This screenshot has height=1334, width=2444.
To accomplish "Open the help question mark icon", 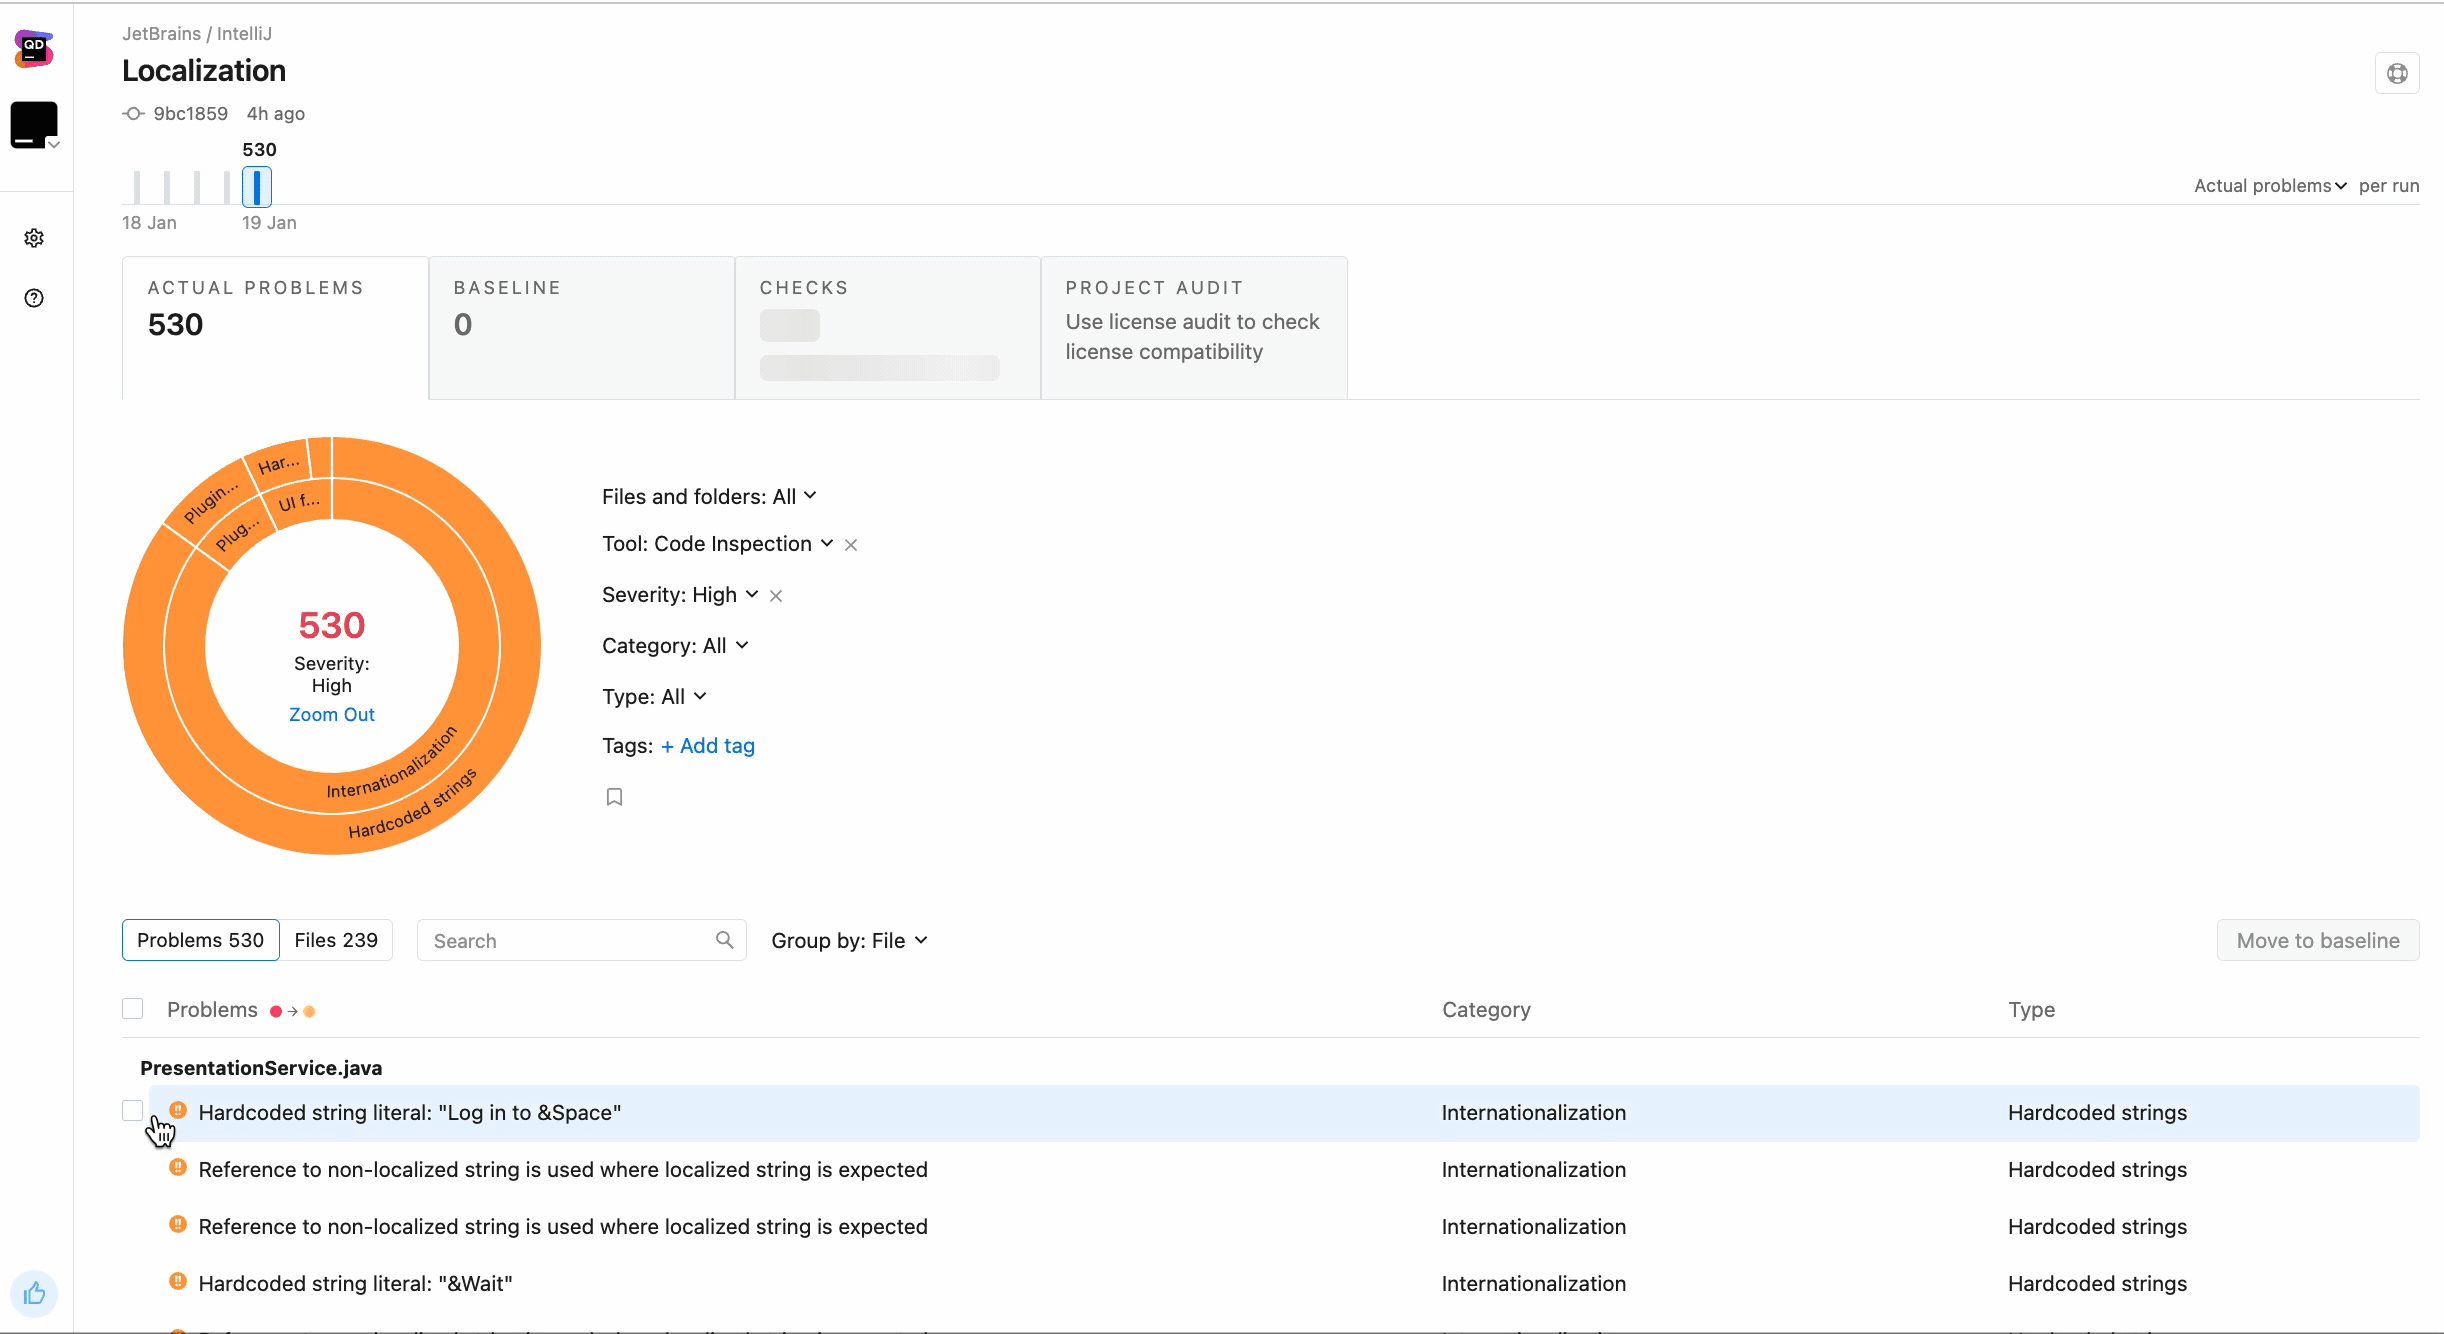I will pyautogui.click(x=34, y=298).
